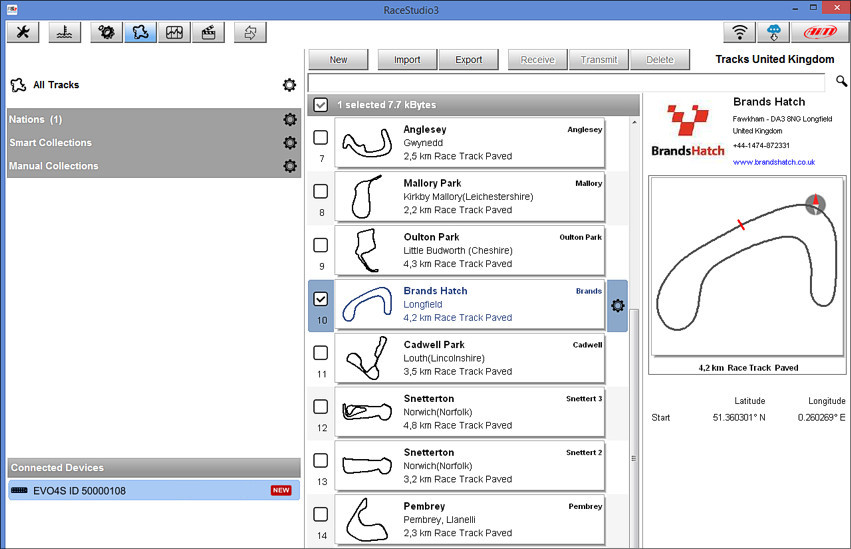Expand the Smart Collections section
This screenshot has height=549, width=851.
(x=154, y=143)
